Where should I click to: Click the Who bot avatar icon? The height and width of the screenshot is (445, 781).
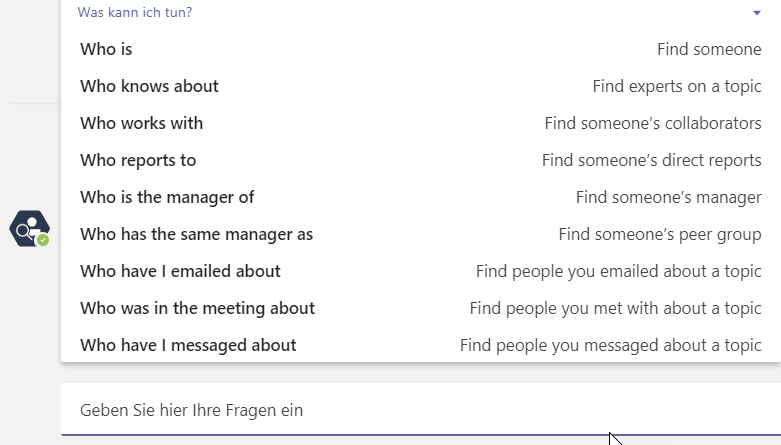point(29,229)
